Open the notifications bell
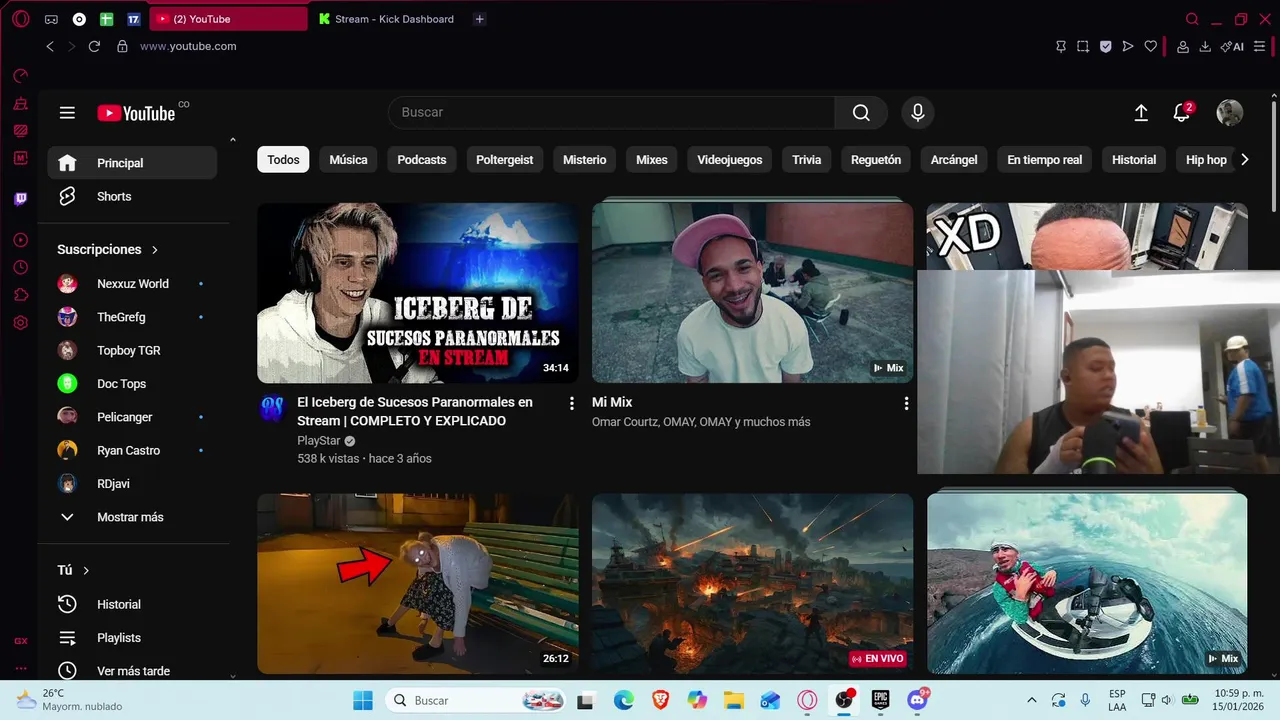 pyautogui.click(x=1181, y=113)
